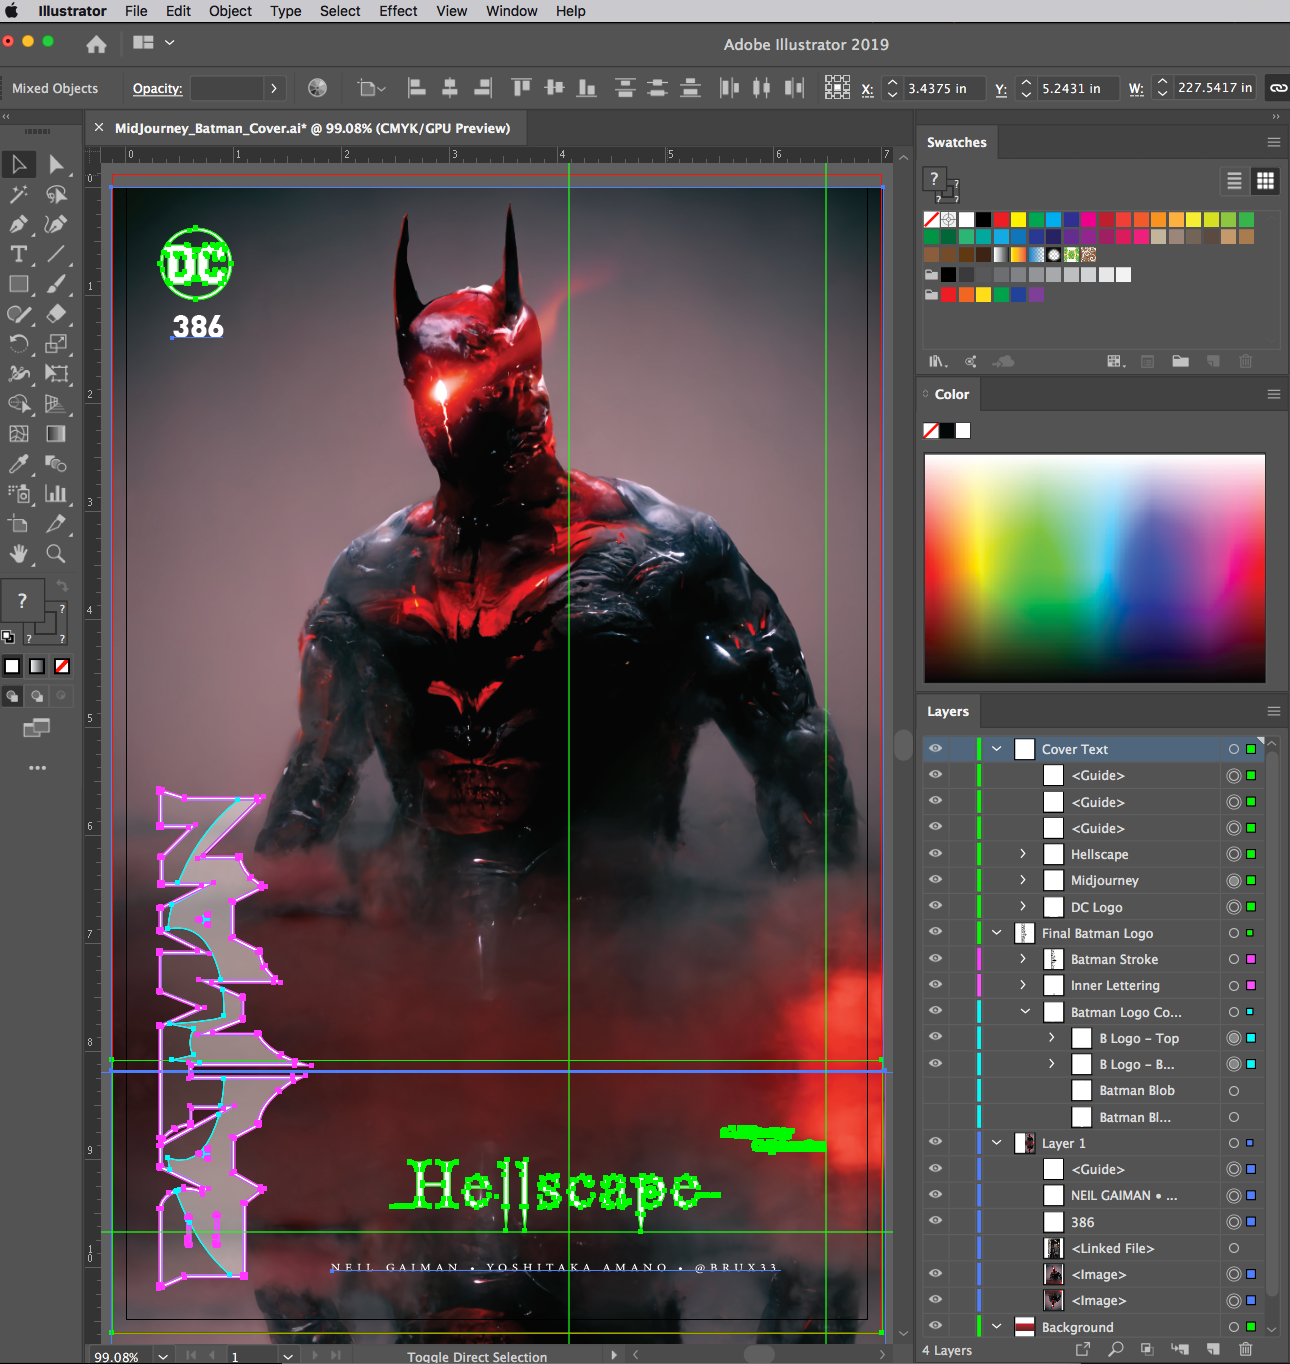
Task: Expand the Midjourney sublayer
Action: [1023, 880]
